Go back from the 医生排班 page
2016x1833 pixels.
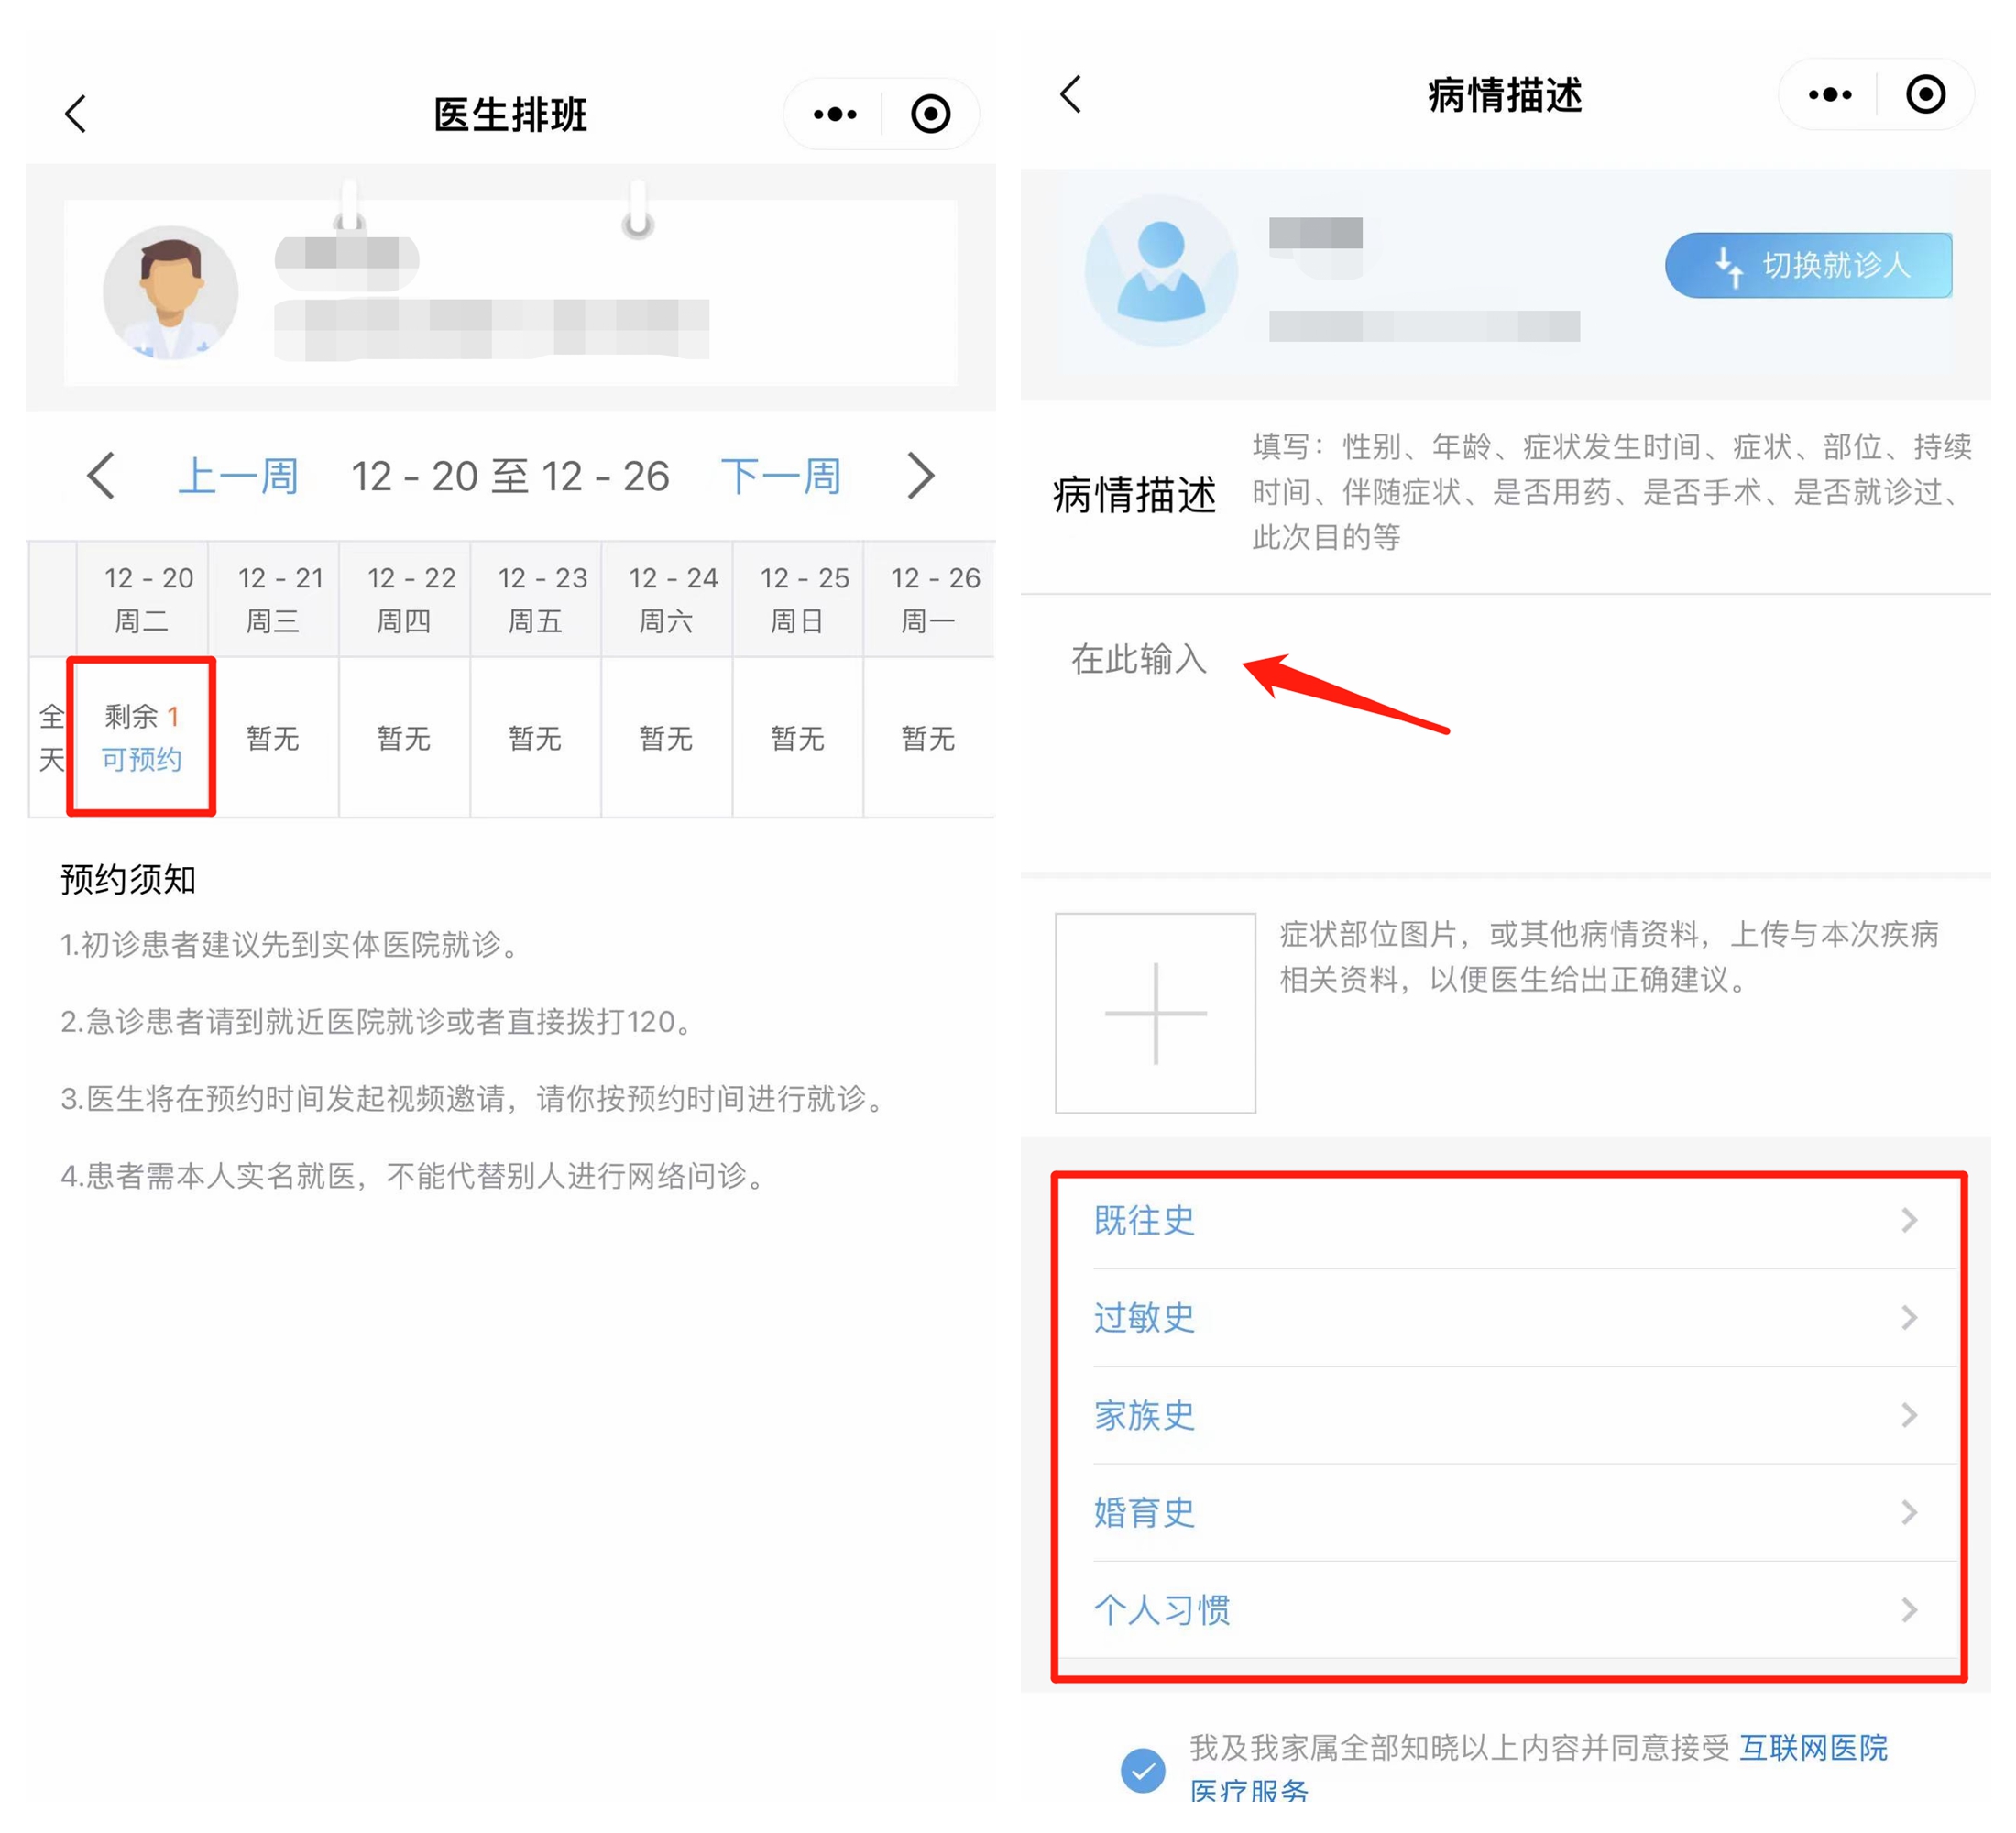[76, 114]
